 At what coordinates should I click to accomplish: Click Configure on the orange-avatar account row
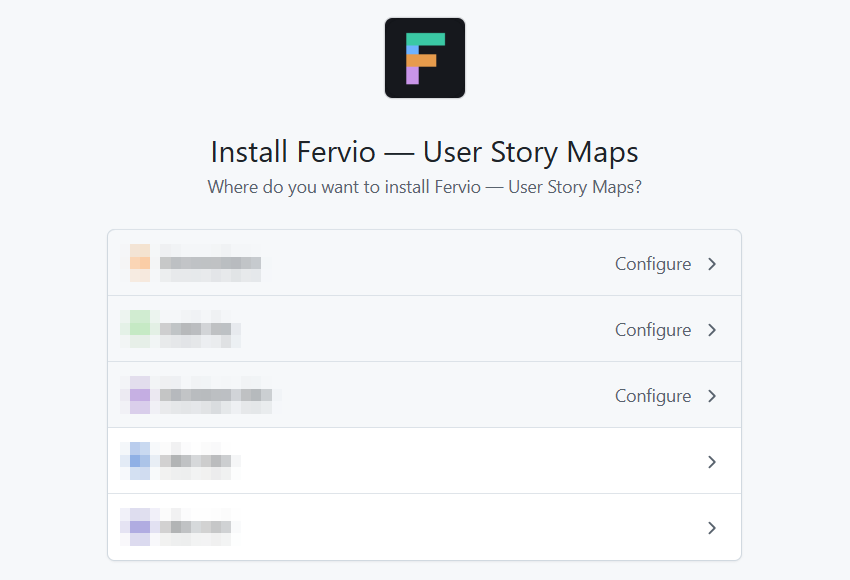click(x=653, y=264)
